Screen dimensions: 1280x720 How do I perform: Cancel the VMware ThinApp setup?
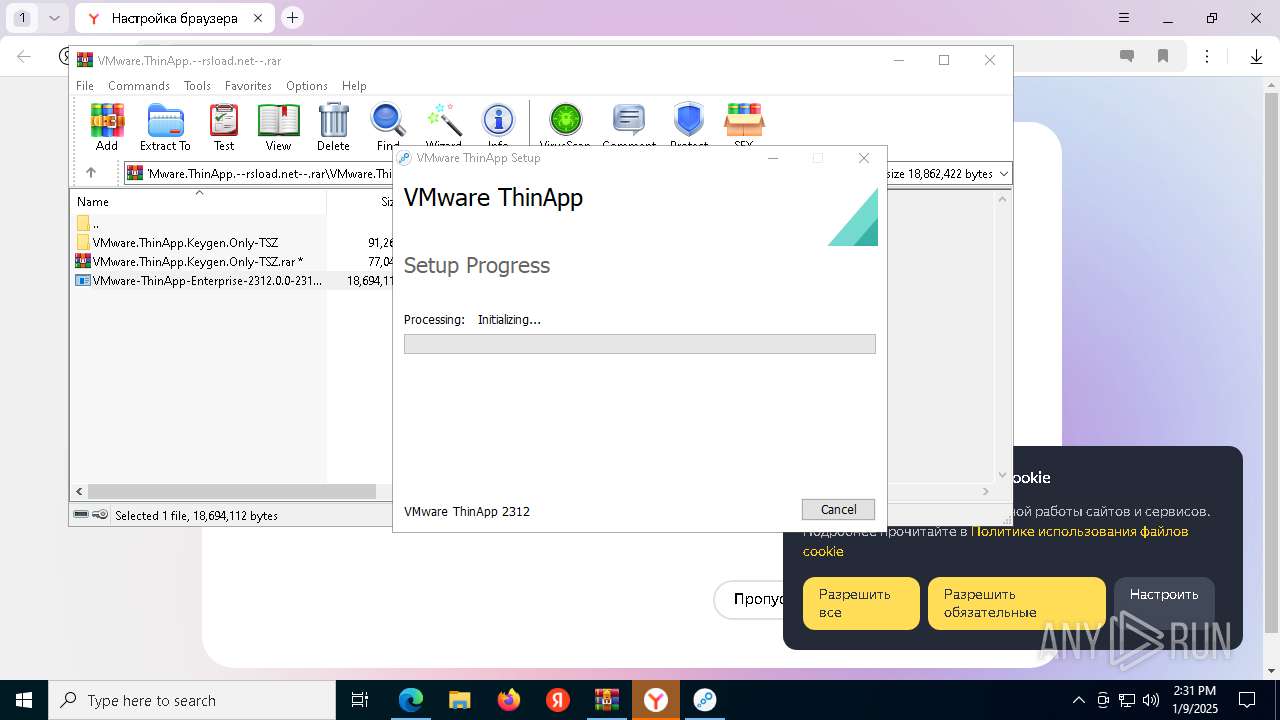tap(838, 509)
